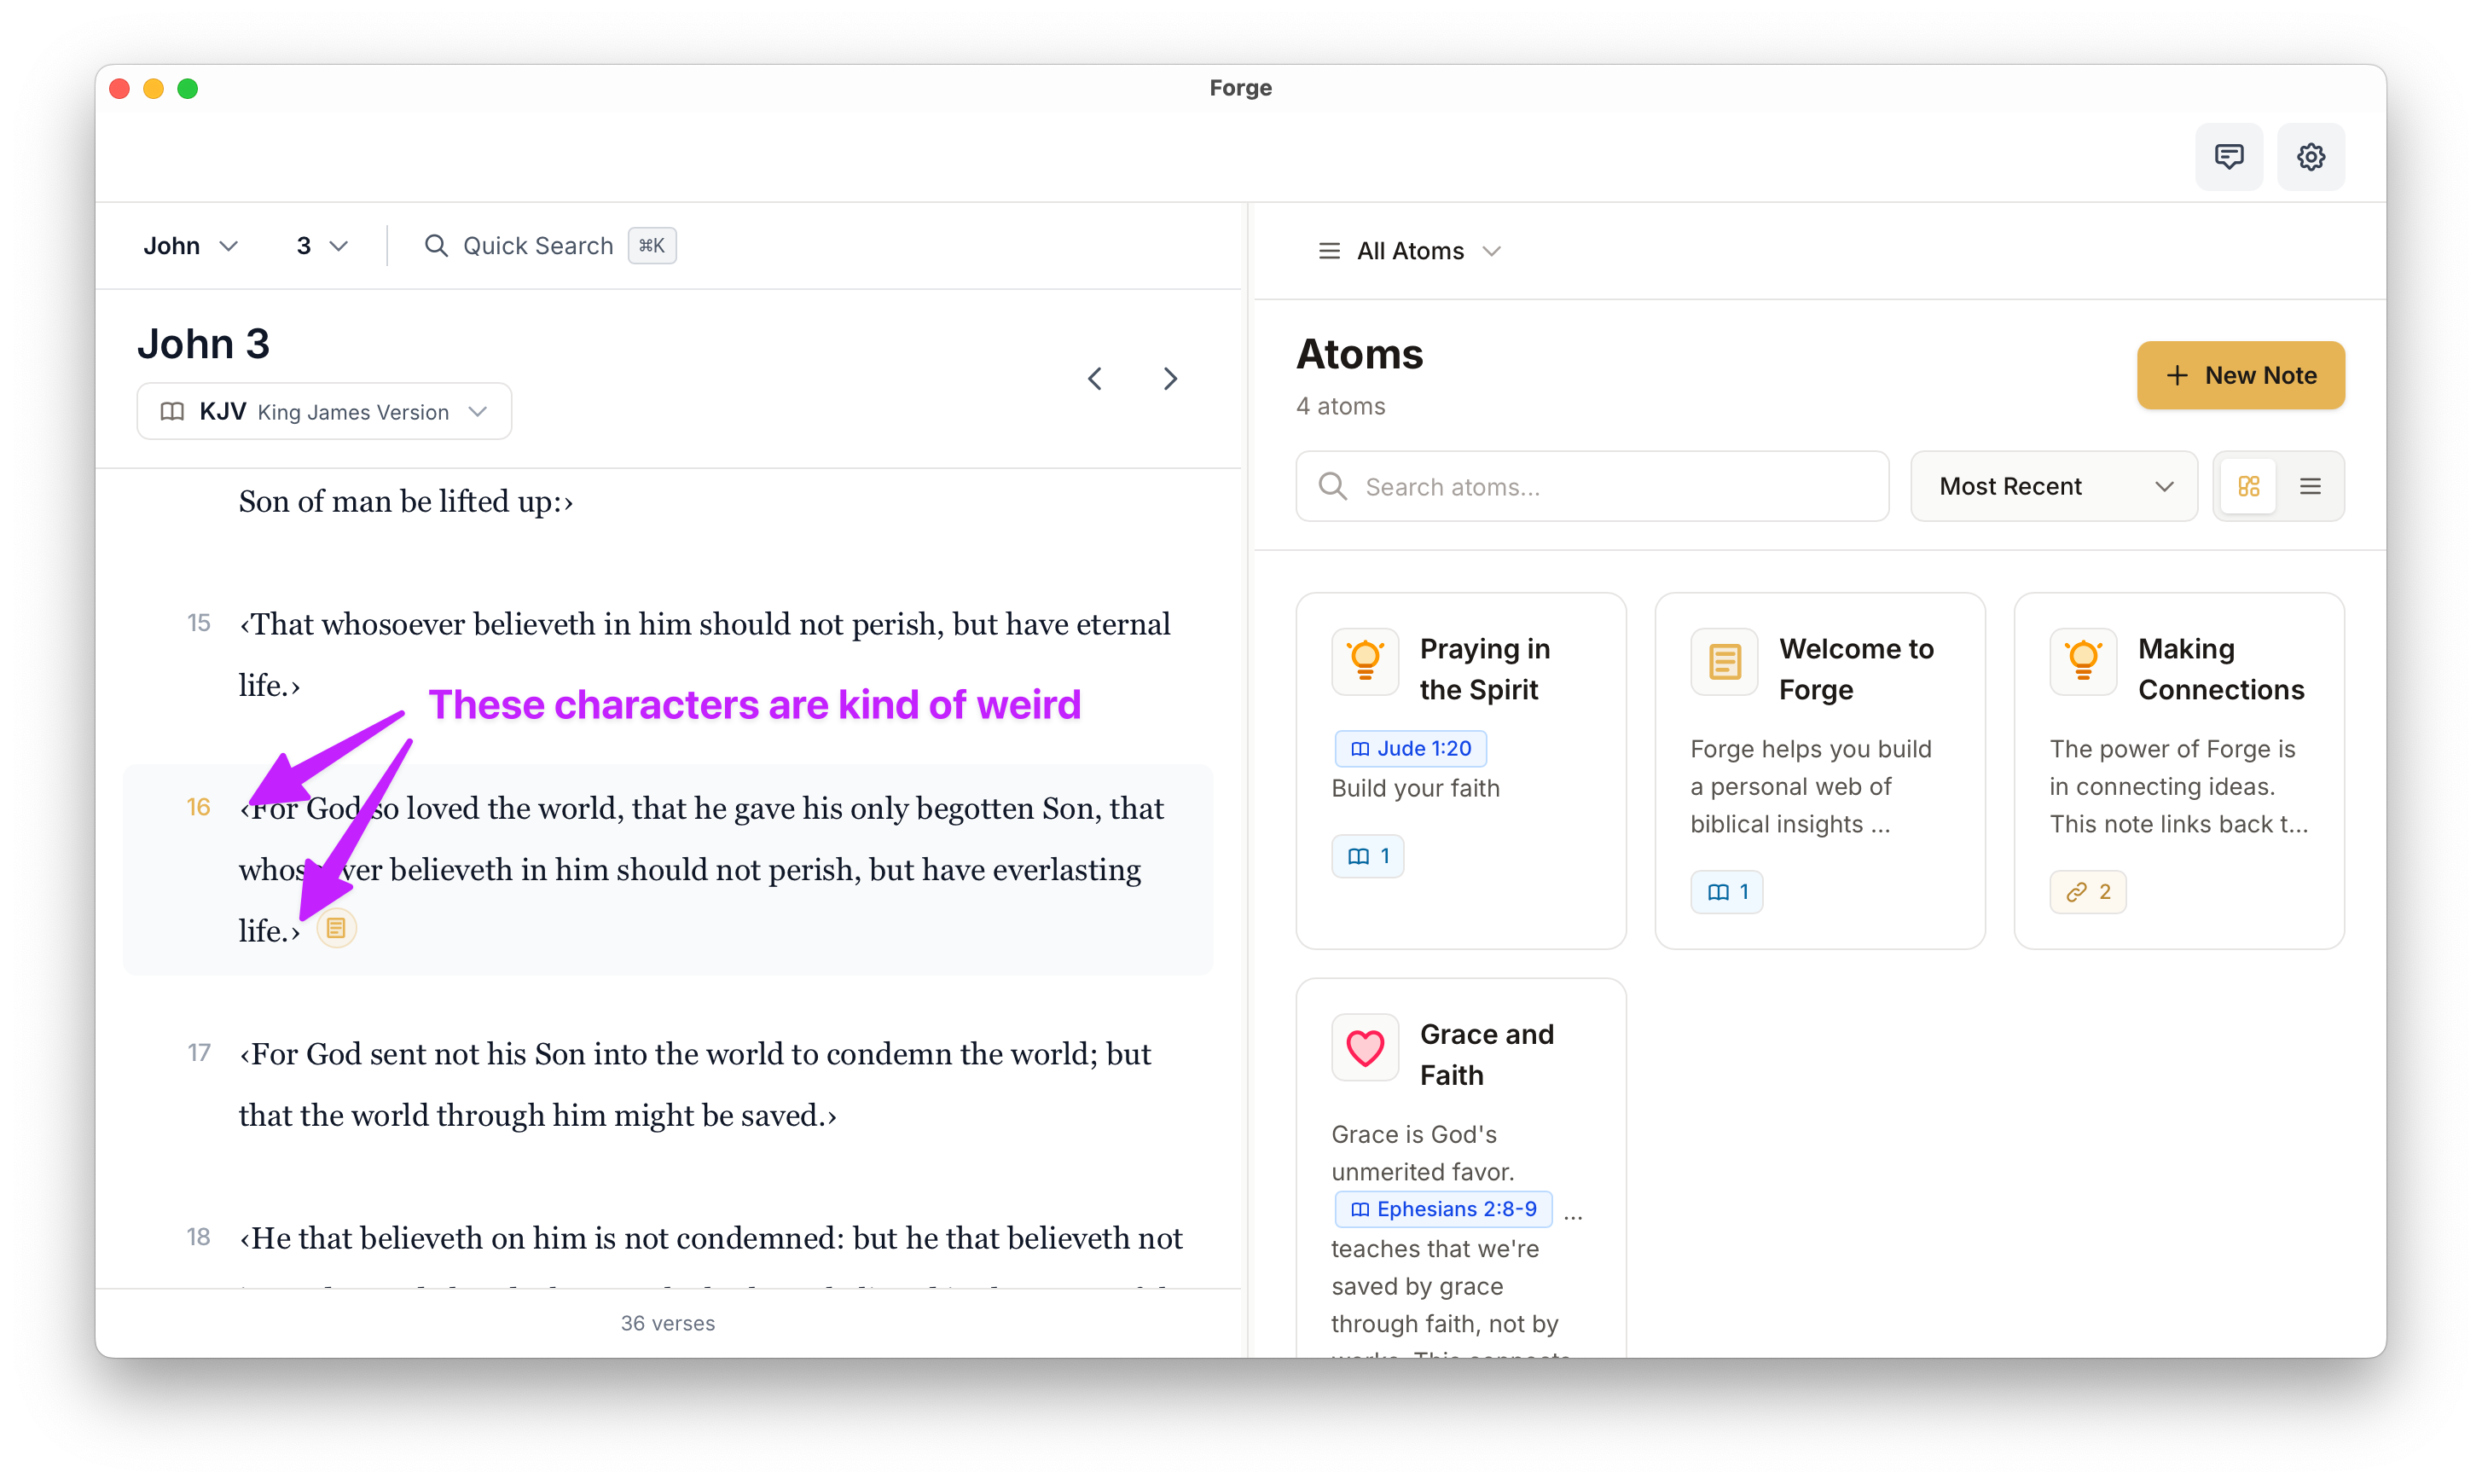
Task: Click the note icon on Welcome to Forge
Action: pos(1723,661)
